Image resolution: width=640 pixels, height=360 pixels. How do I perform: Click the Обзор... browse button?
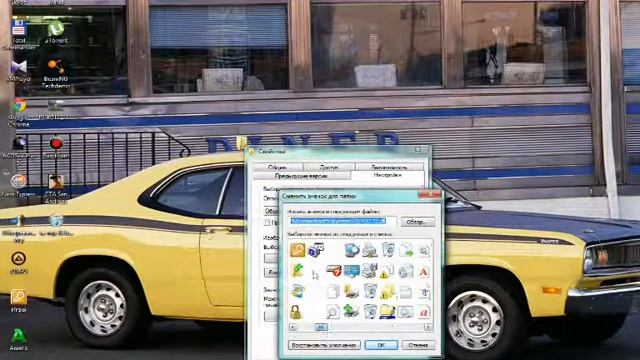coord(417,222)
